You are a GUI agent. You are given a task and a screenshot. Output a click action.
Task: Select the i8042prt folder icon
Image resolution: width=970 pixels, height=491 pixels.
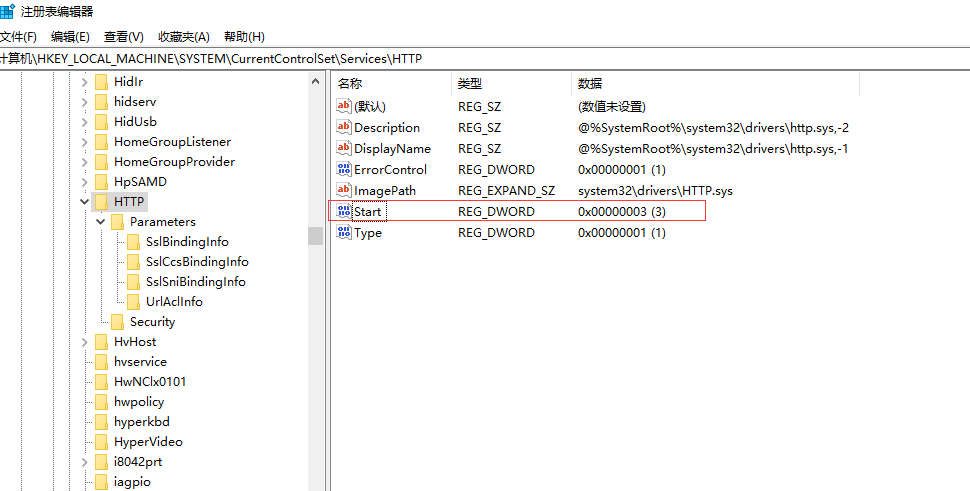tap(101, 462)
